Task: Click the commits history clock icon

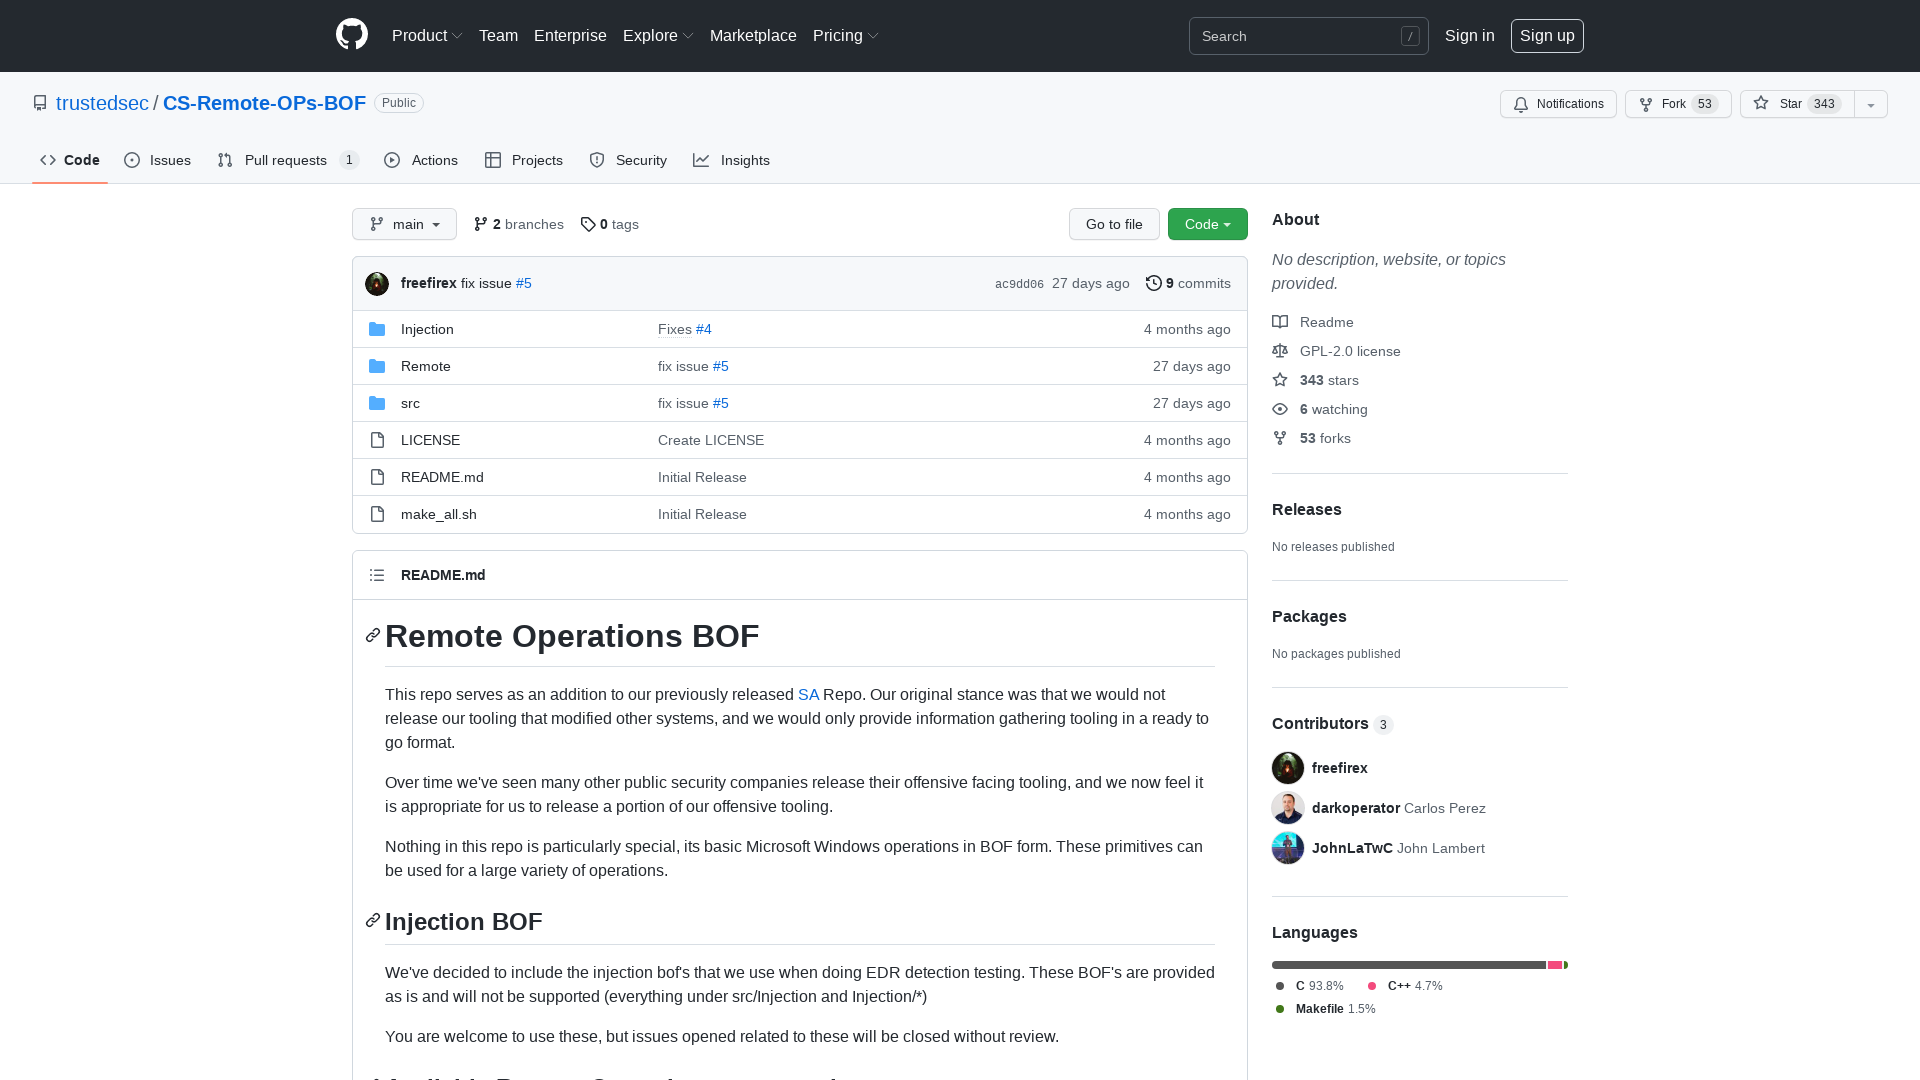Action: pyautogui.click(x=1153, y=283)
